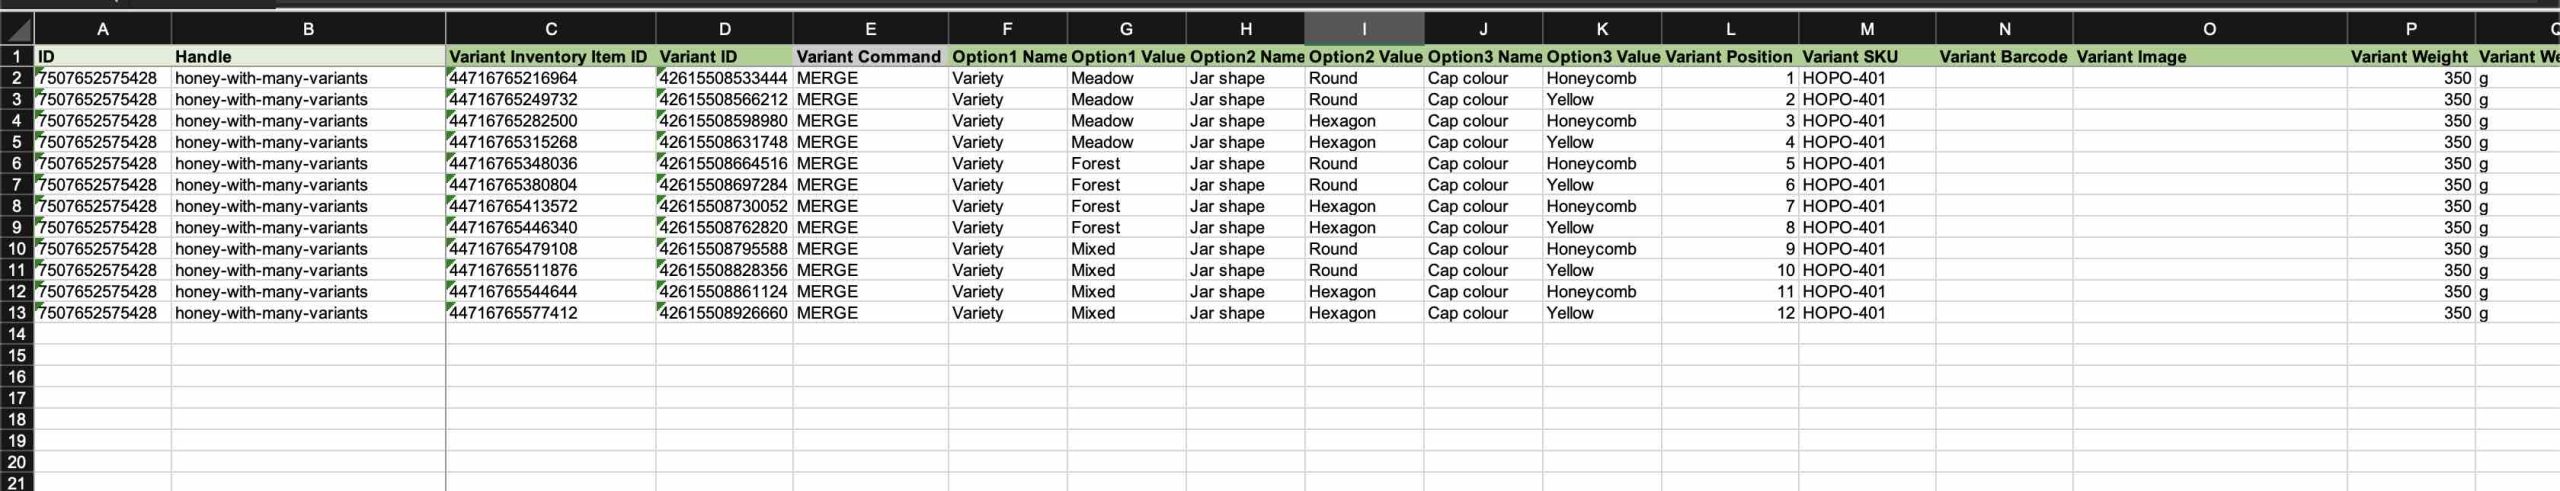Select cell with Variant ID 42615508533444
The width and height of the screenshot is (2560, 491).
pos(724,78)
